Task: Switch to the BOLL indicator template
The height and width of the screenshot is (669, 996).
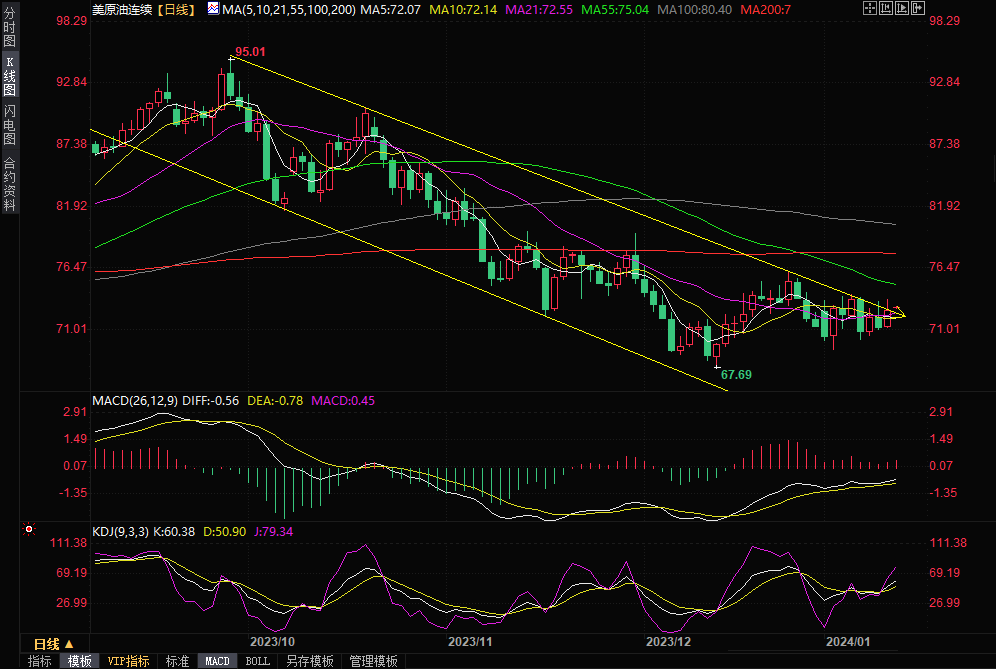Action: [257, 661]
